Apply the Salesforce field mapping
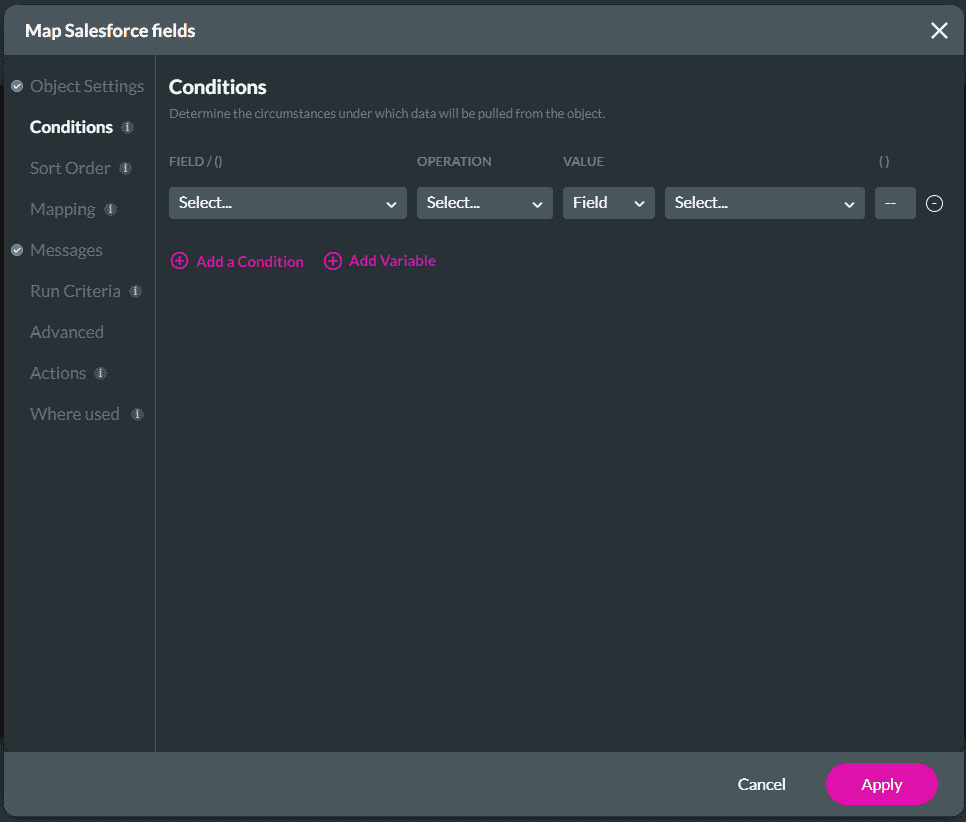The height and width of the screenshot is (822, 966). (x=881, y=784)
